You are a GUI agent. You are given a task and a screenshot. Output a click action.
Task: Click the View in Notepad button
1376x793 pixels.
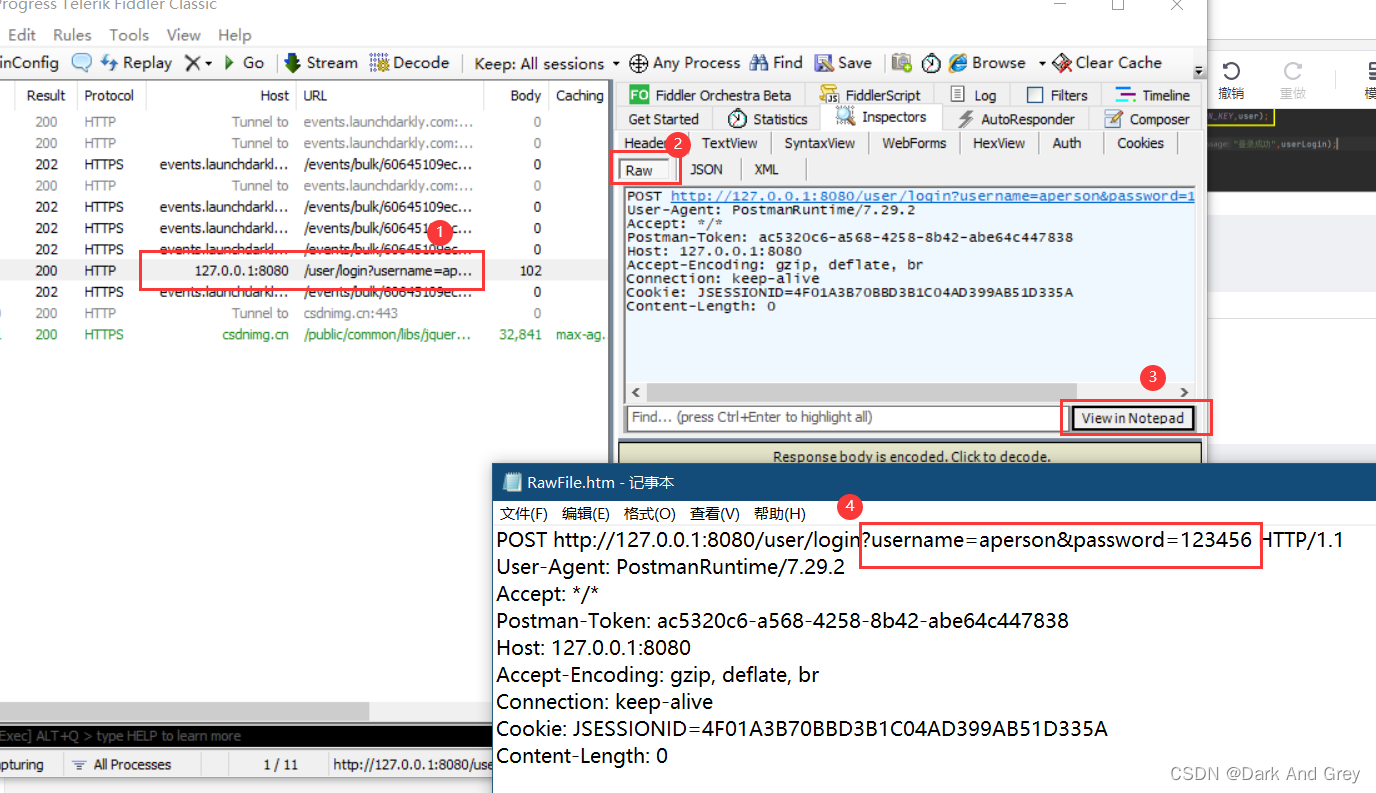[x=1133, y=418]
